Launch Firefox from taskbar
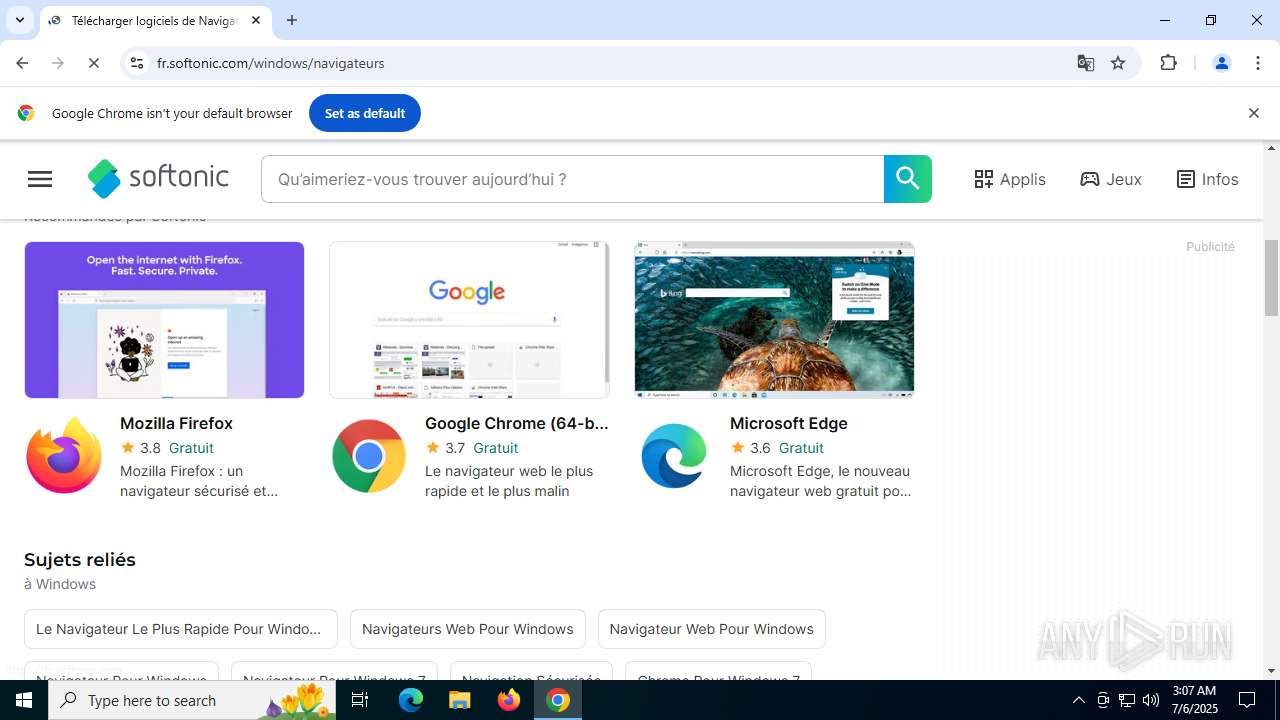Viewport: 1280px width, 720px height. tap(509, 700)
